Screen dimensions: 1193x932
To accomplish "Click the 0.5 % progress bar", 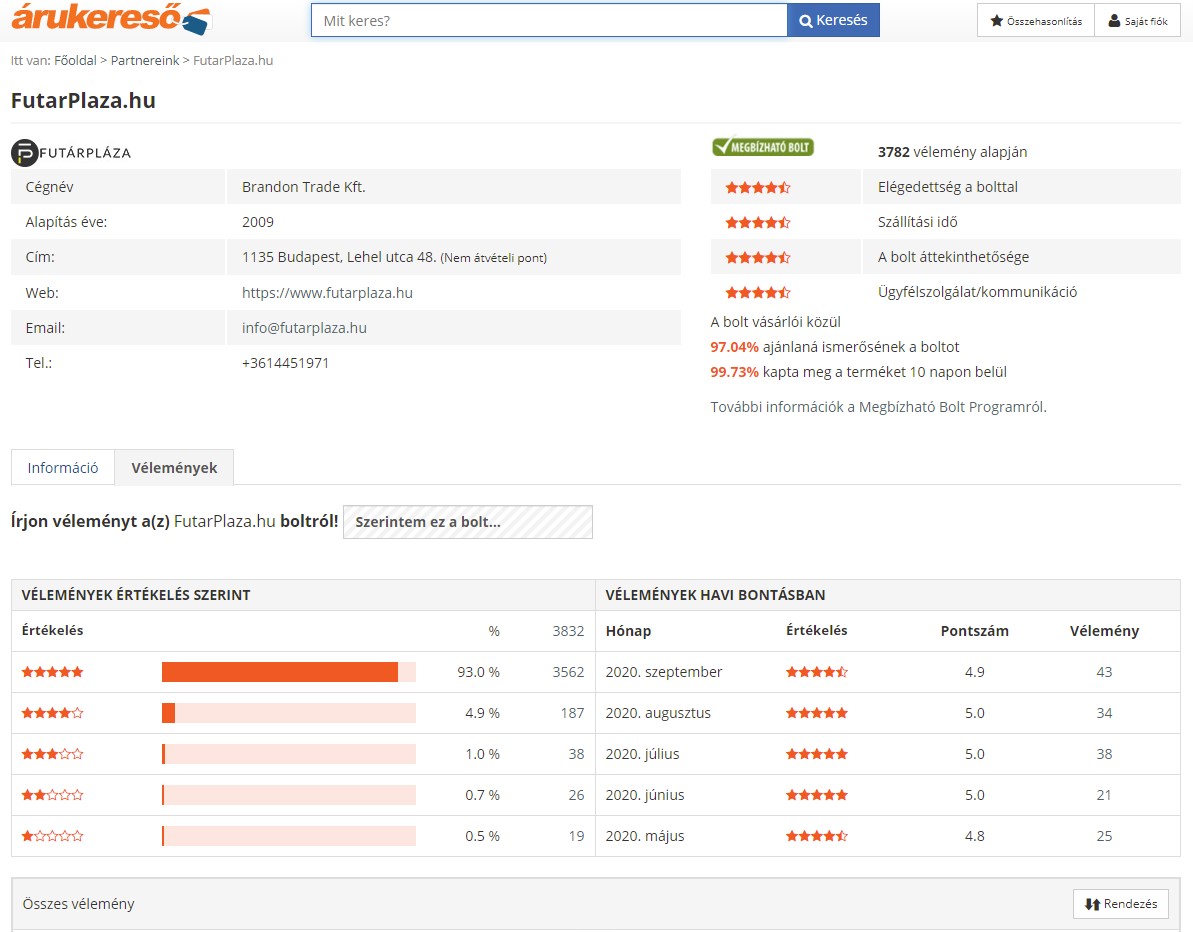I will pyautogui.click(x=289, y=836).
